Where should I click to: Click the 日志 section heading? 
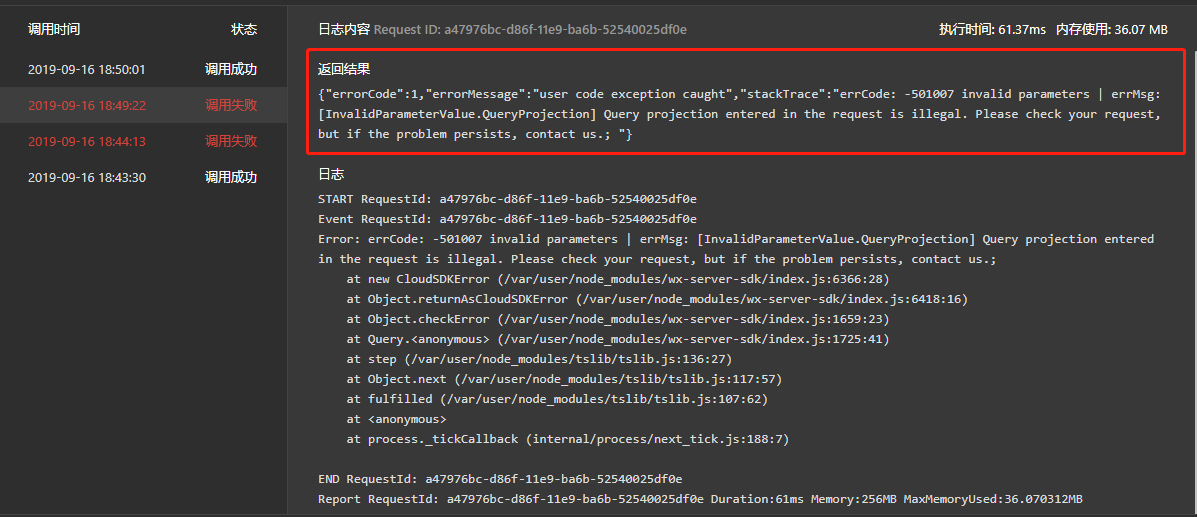coord(331,174)
